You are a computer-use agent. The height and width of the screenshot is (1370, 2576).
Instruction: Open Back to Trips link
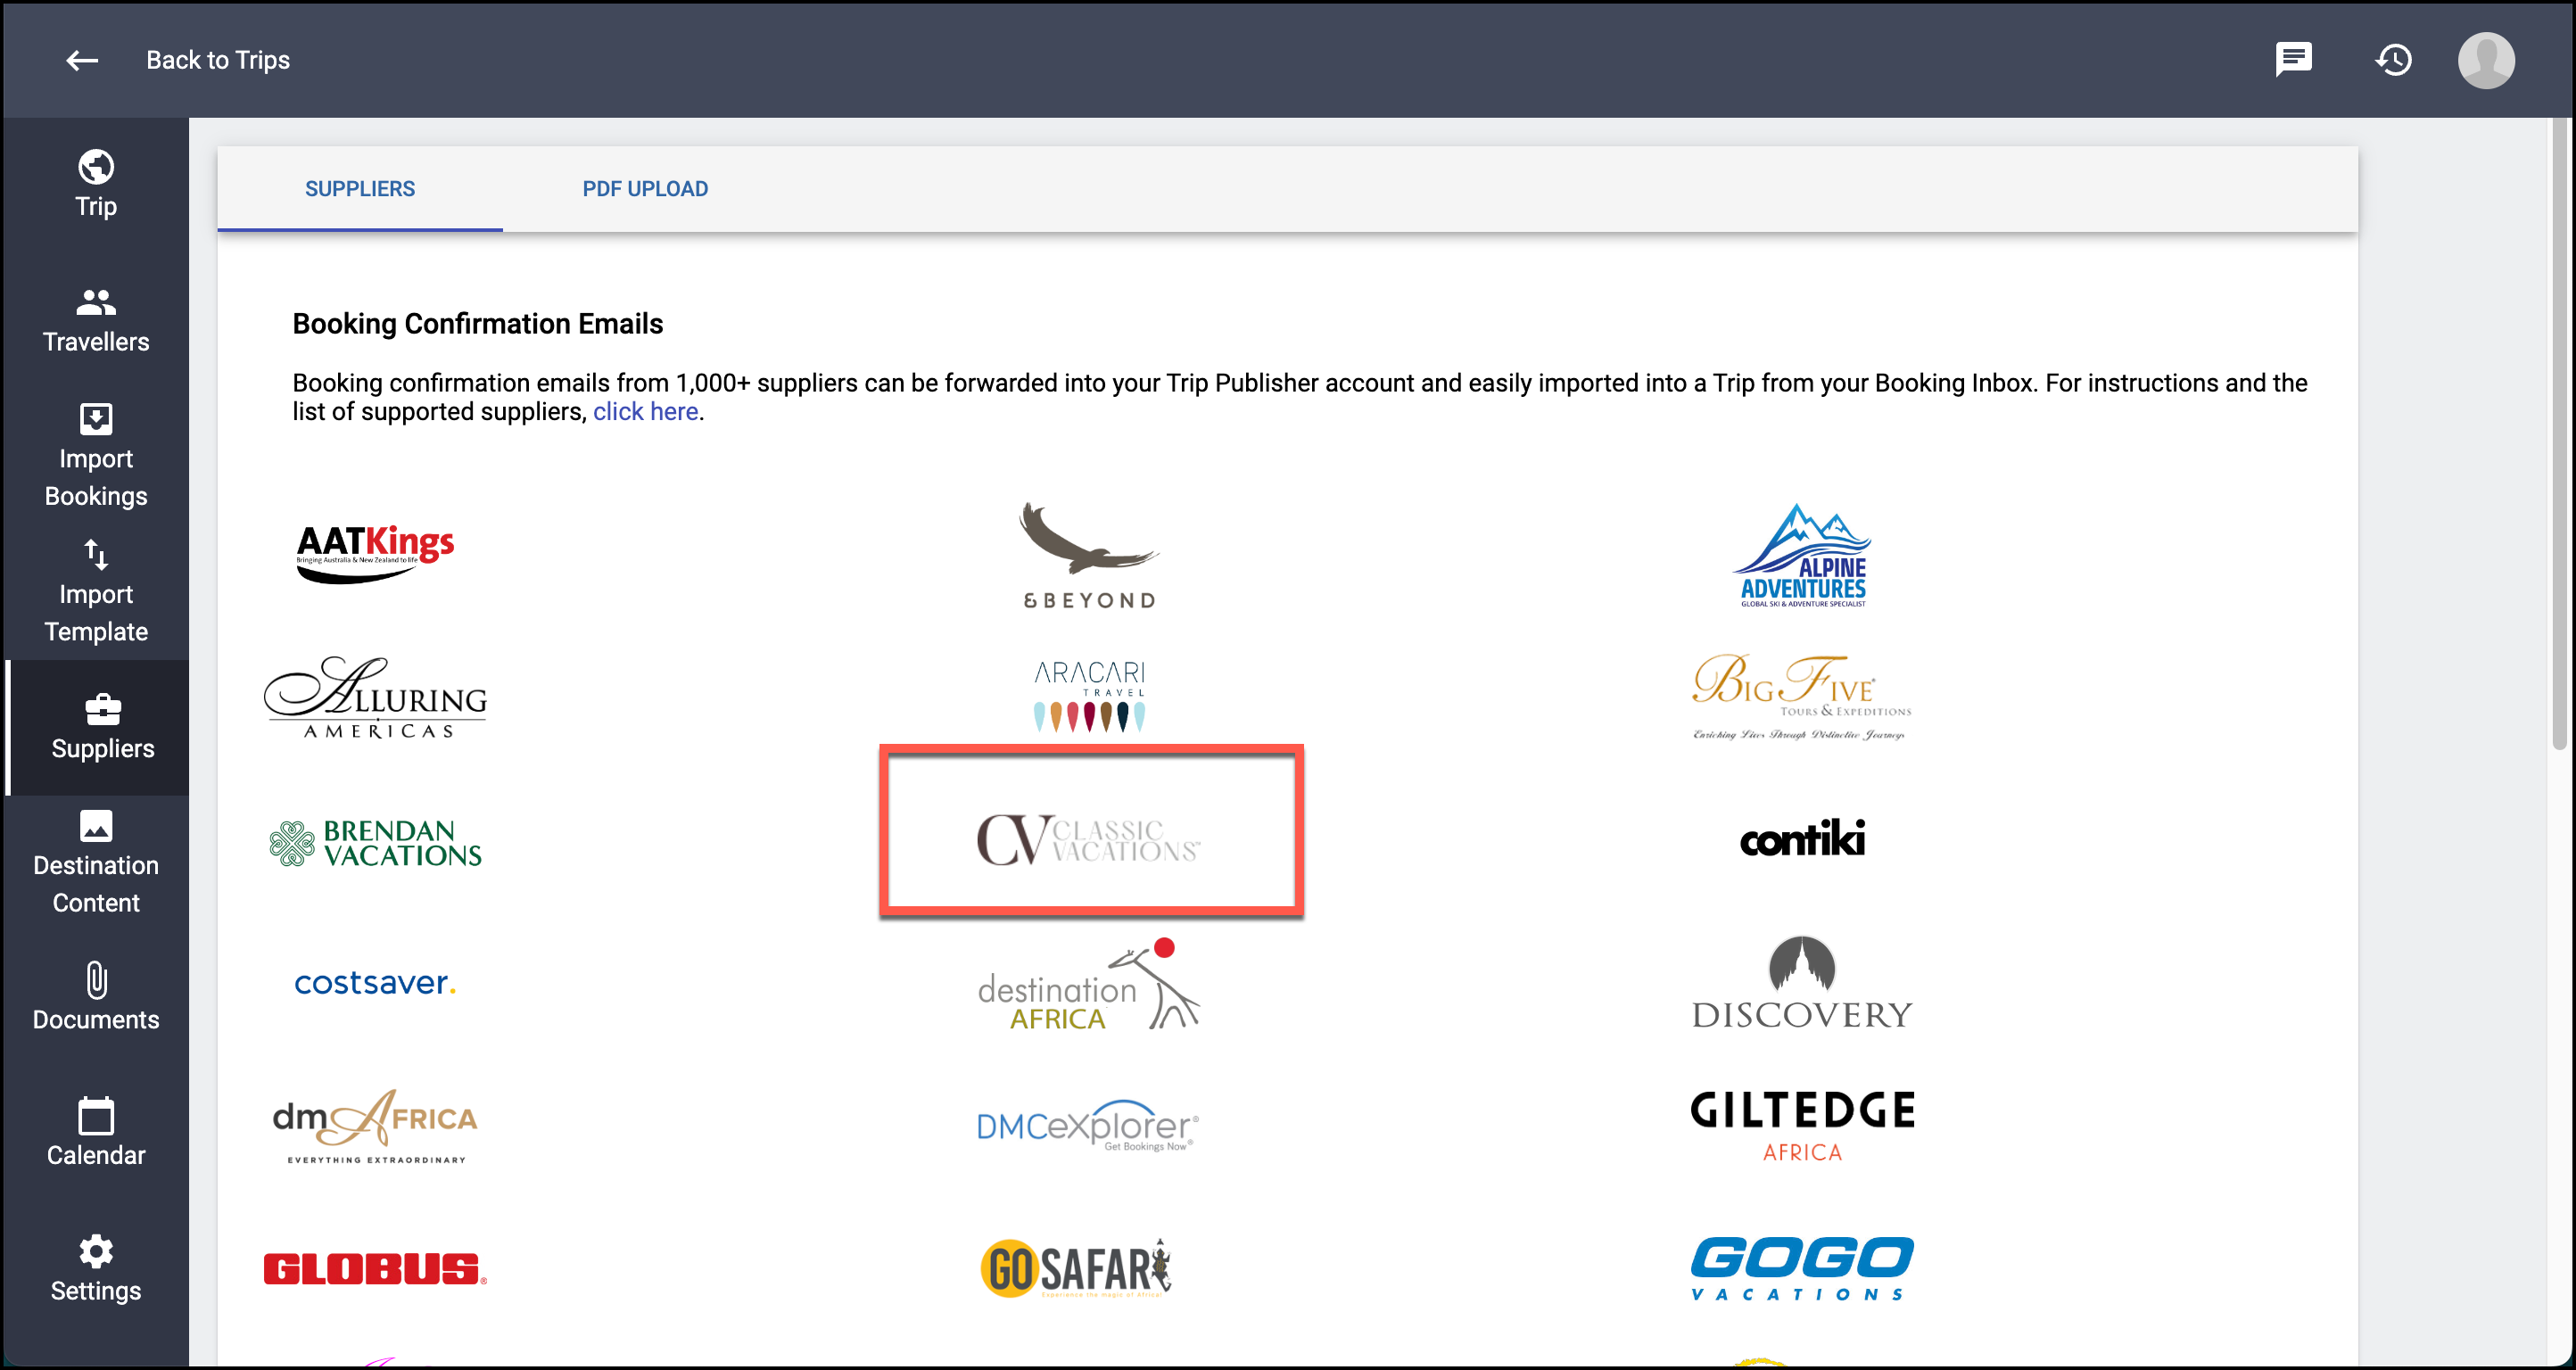[218, 60]
